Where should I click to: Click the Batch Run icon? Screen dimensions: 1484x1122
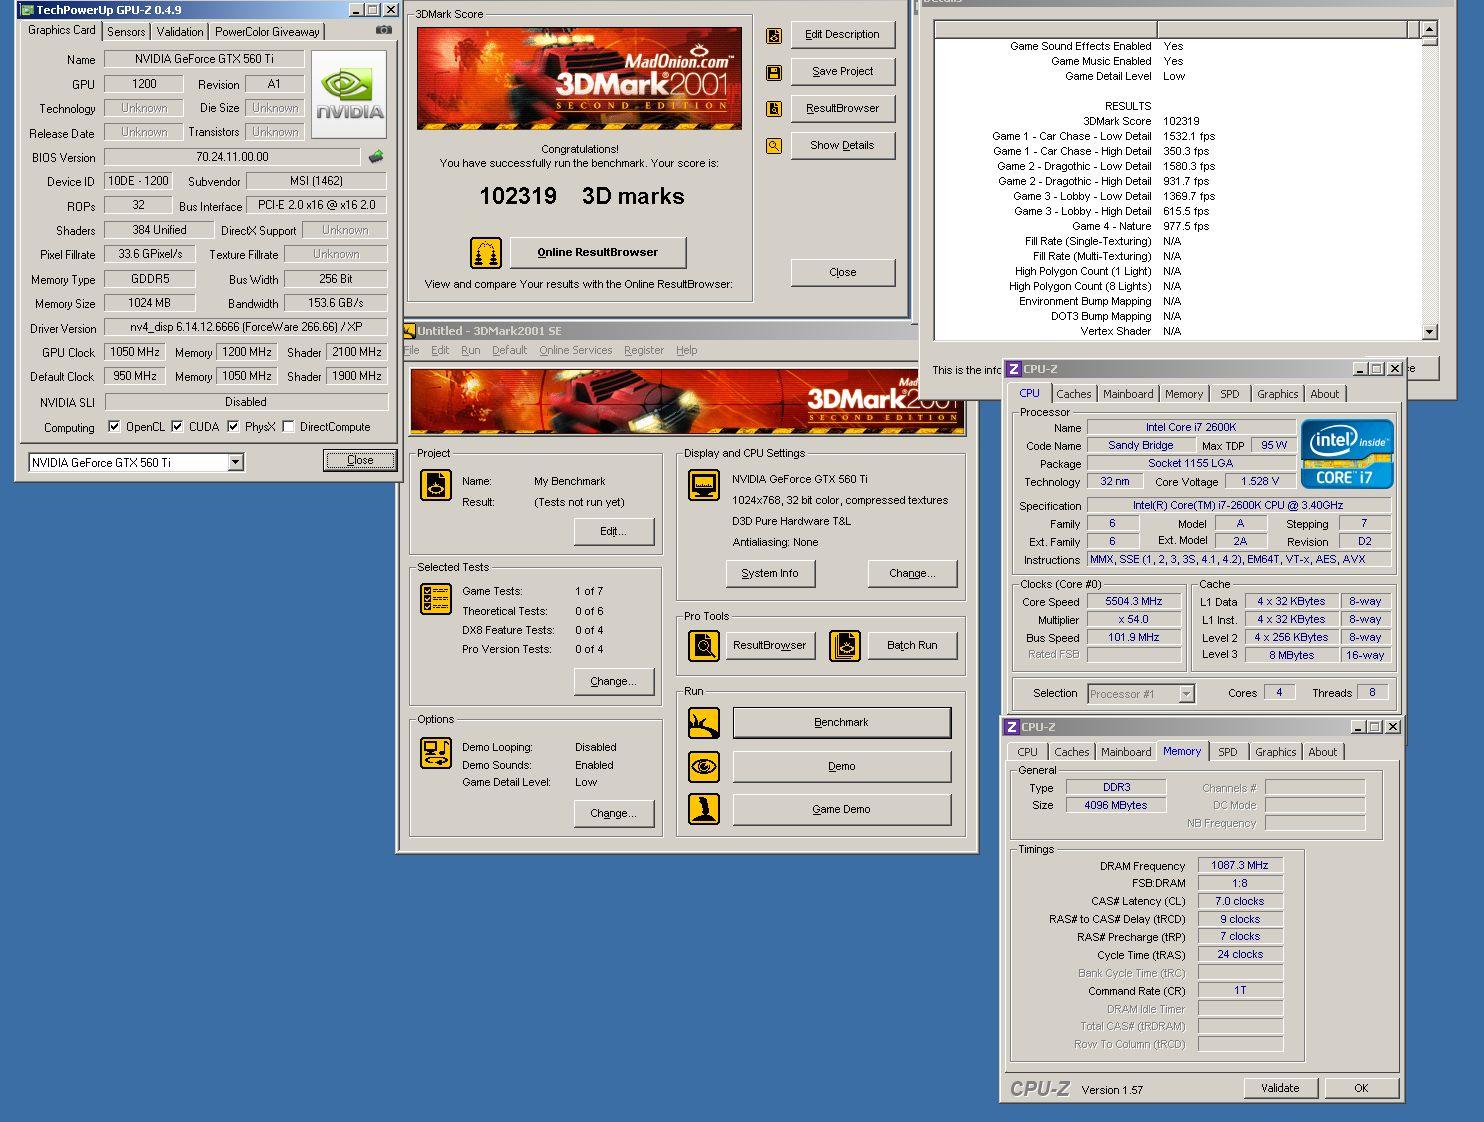click(845, 645)
